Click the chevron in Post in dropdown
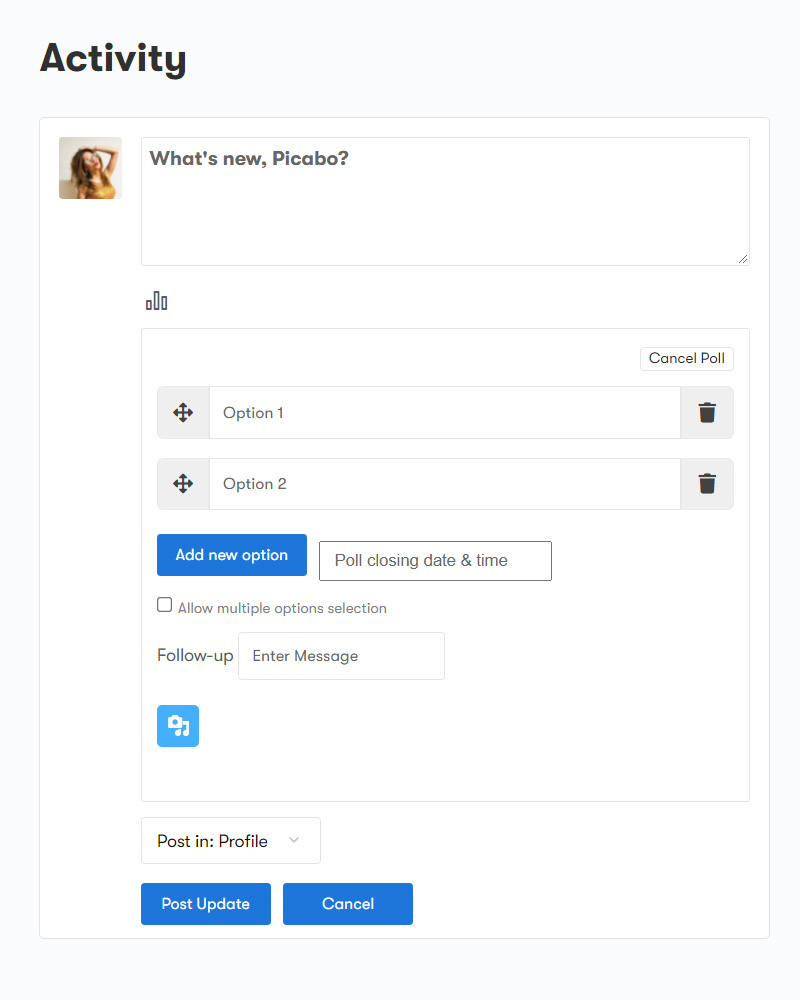The width and height of the screenshot is (800, 1000). pyautogui.click(x=294, y=840)
